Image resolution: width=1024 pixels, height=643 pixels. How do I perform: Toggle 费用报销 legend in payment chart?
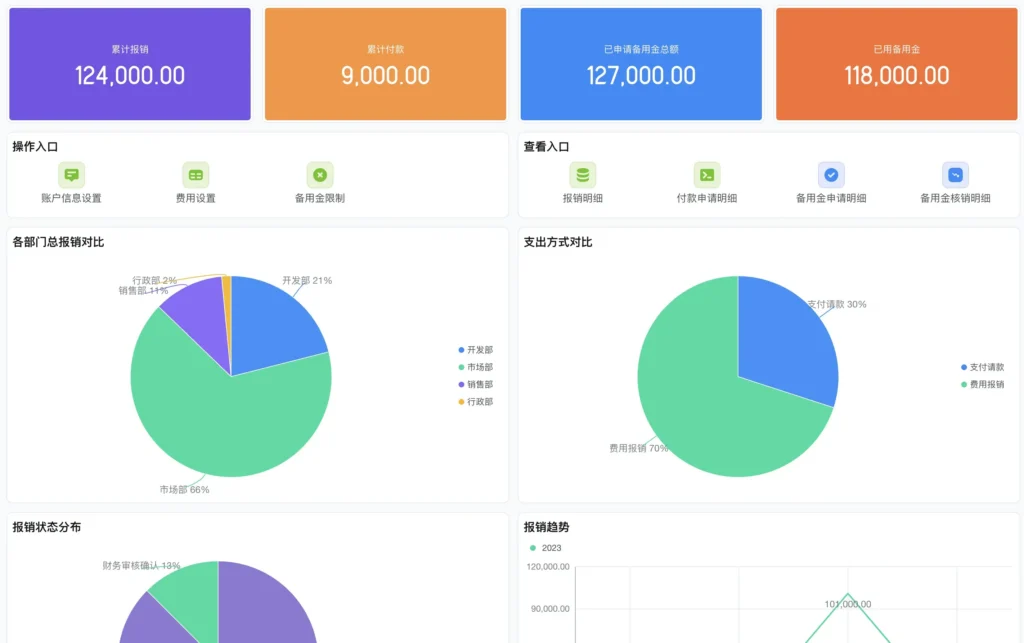982,384
